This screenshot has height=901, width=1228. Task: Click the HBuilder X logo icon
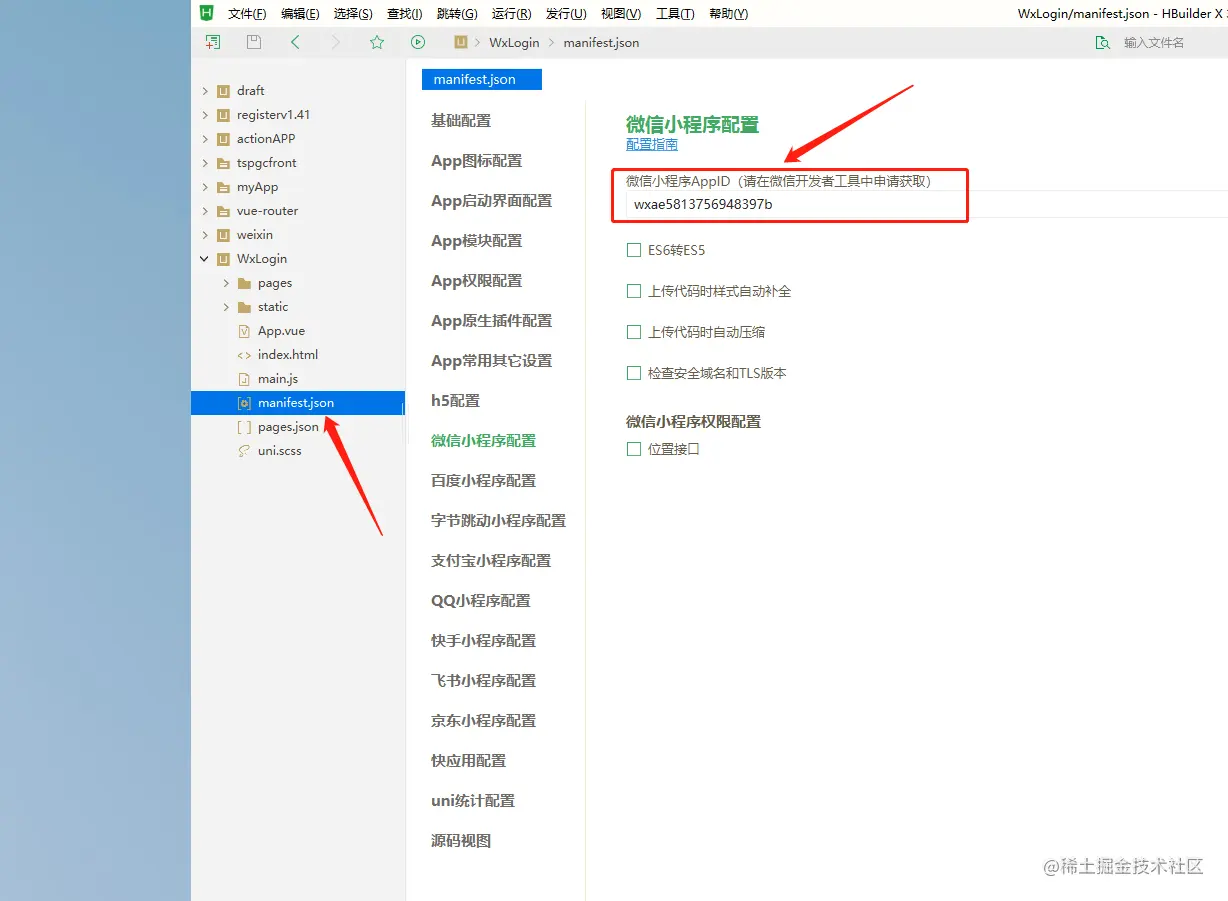206,13
